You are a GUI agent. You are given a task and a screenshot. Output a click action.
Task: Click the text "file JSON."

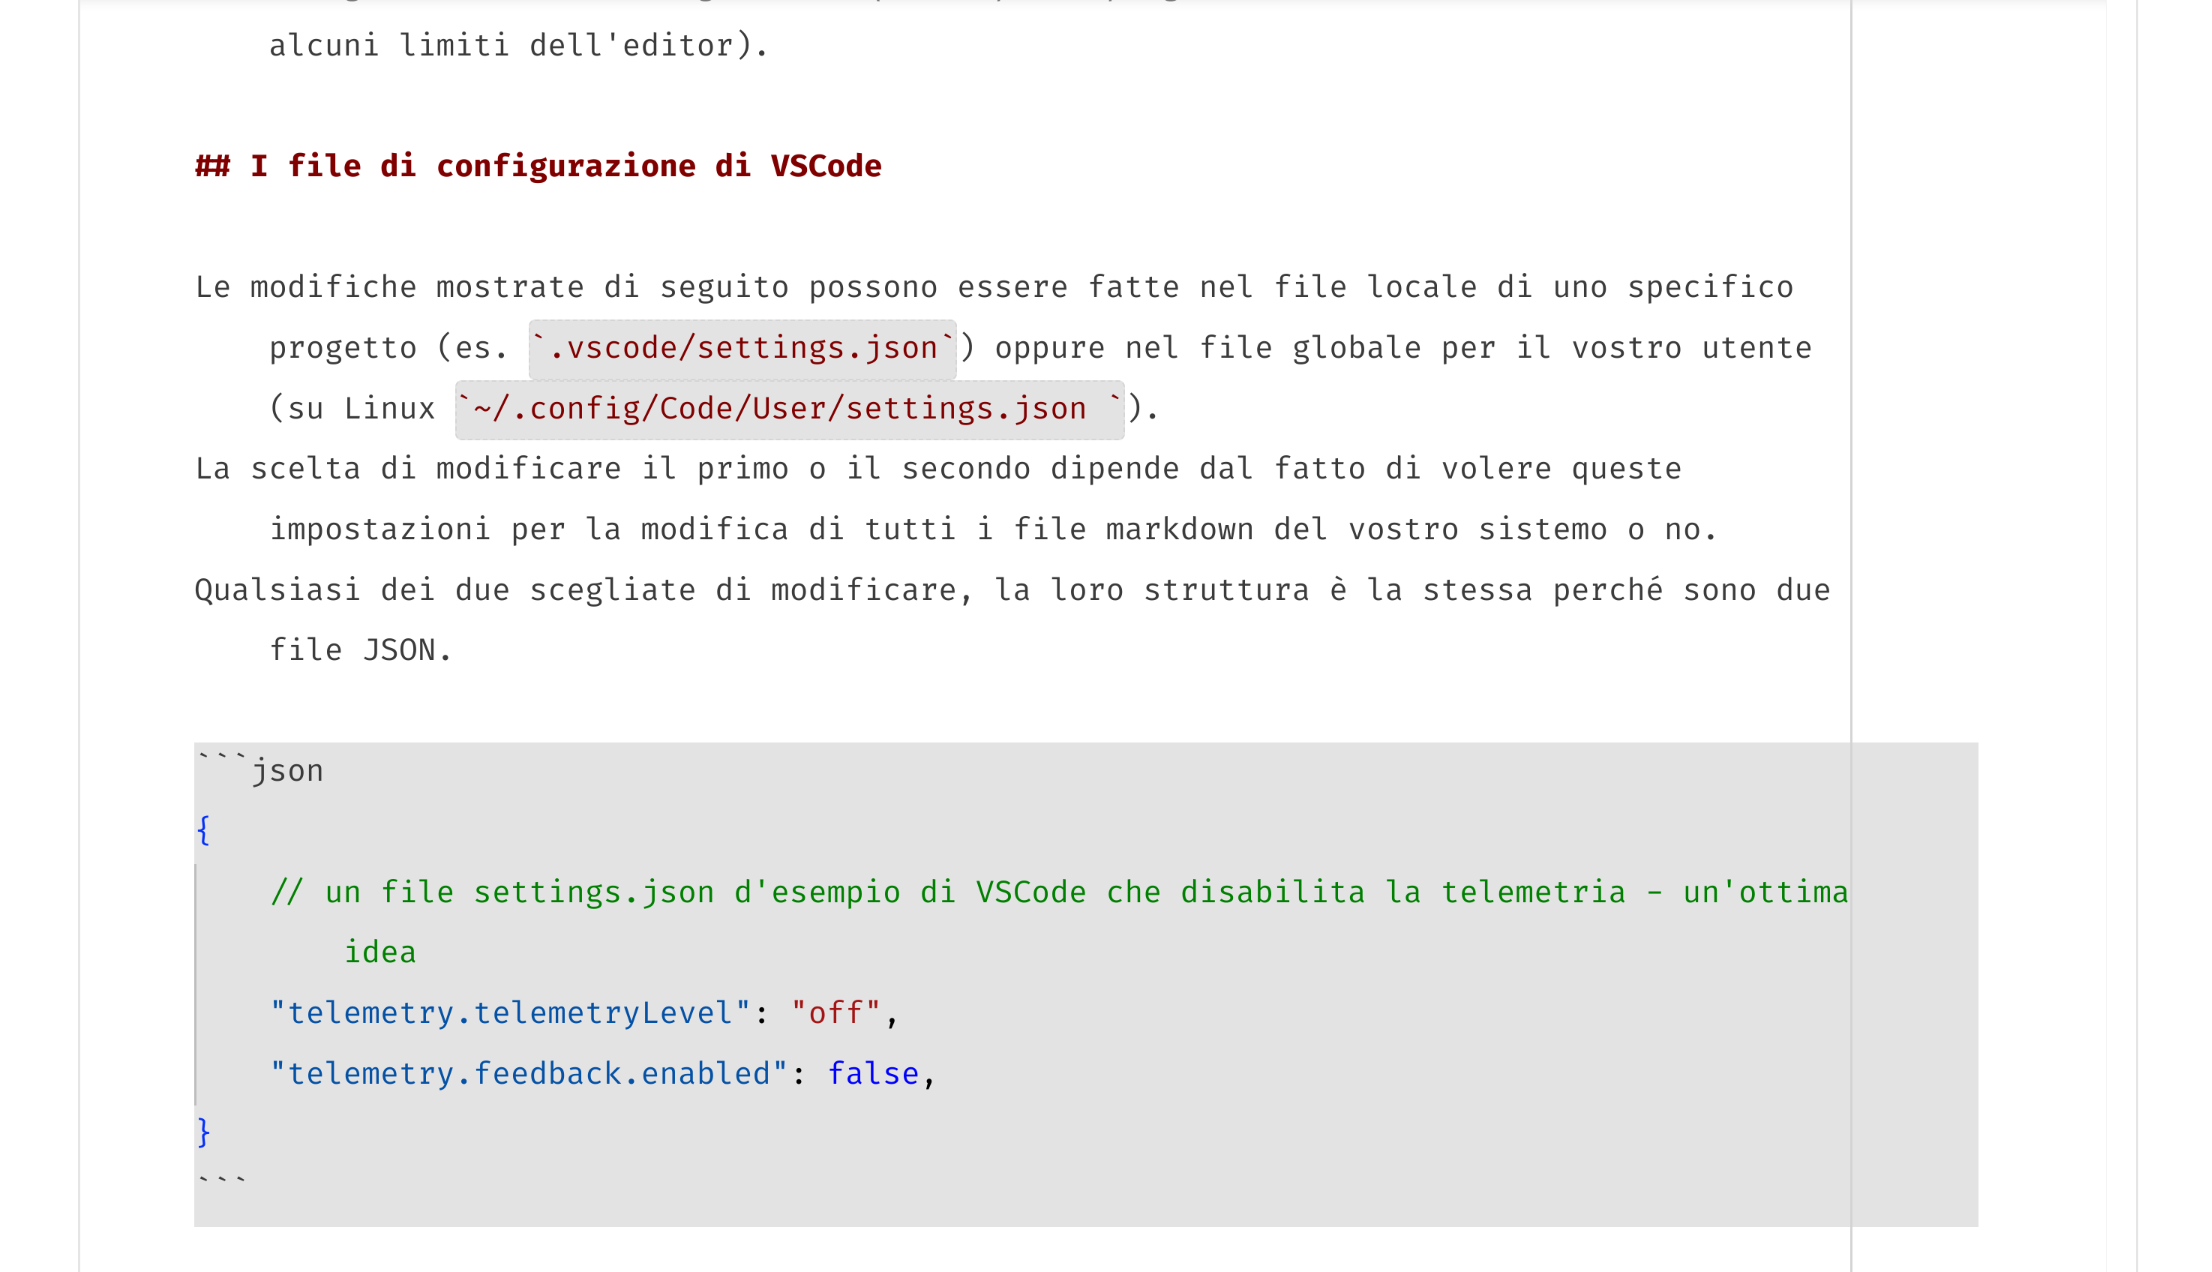click(x=360, y=651)
